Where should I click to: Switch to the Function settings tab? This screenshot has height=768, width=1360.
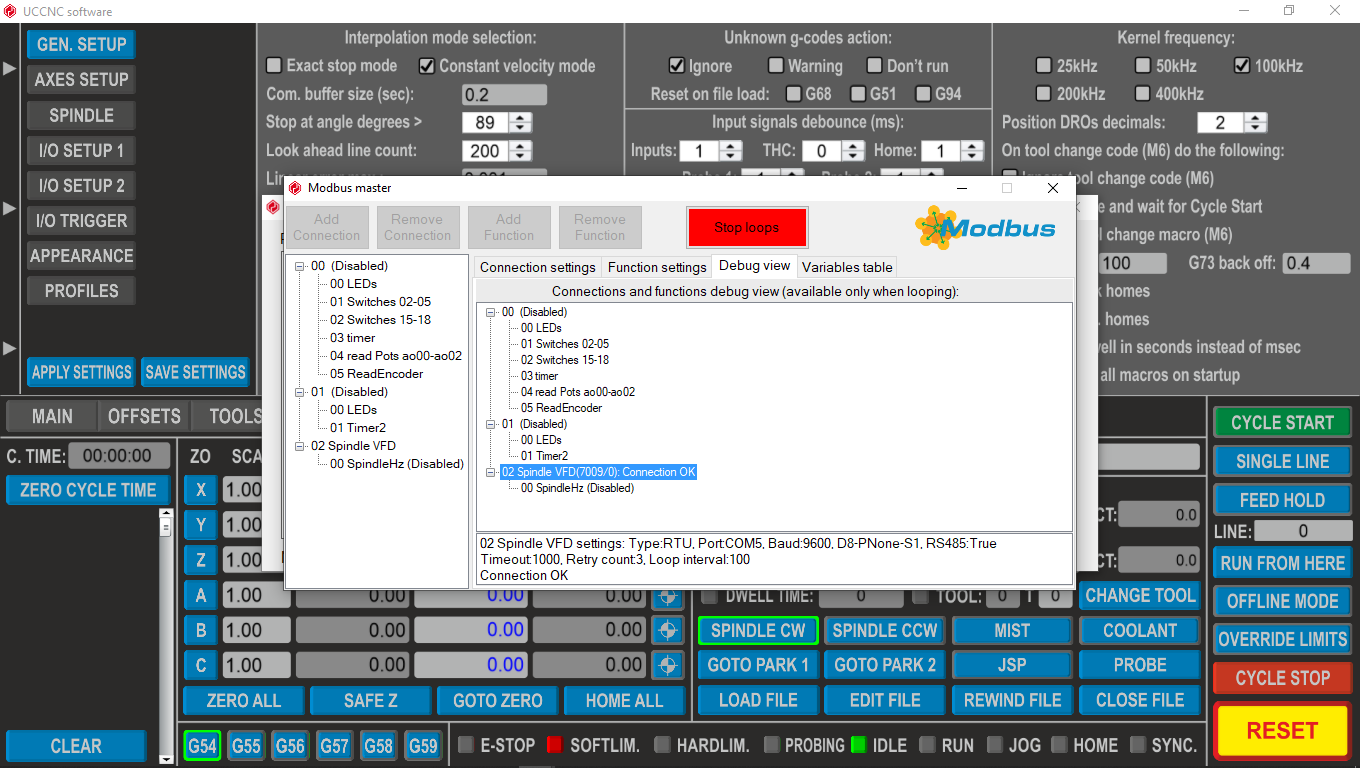(657, 267)
